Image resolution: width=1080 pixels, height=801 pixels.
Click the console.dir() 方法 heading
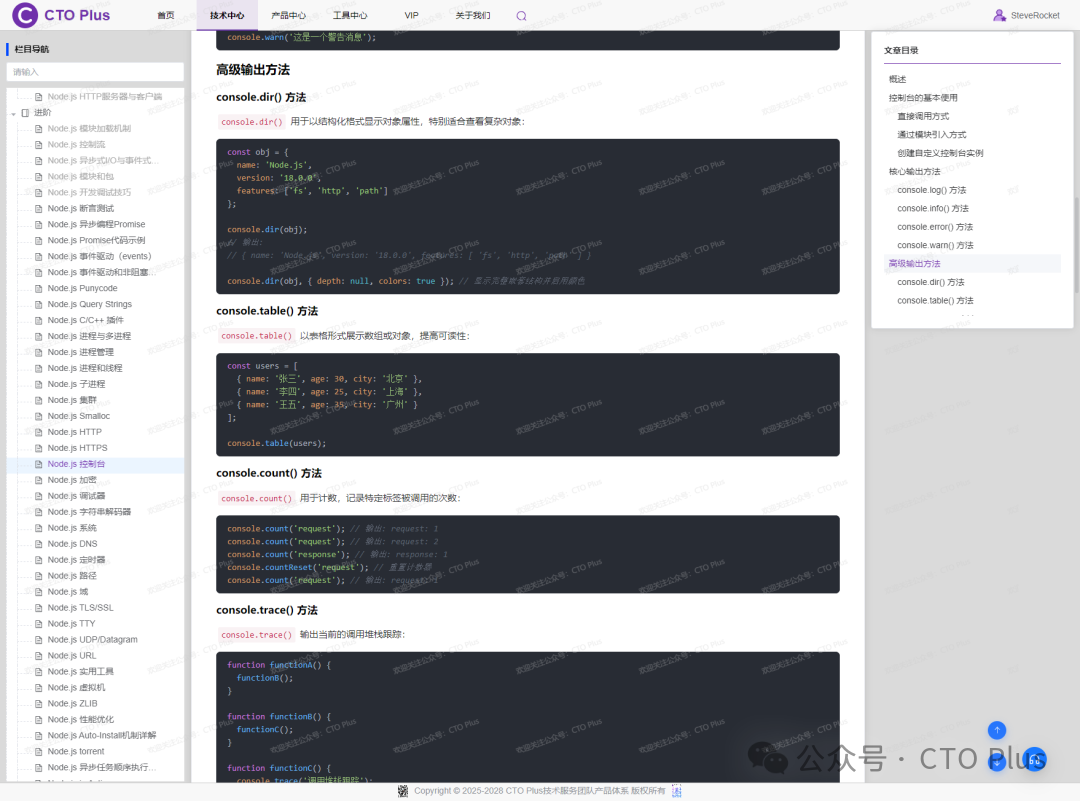(x=261, y=97)
